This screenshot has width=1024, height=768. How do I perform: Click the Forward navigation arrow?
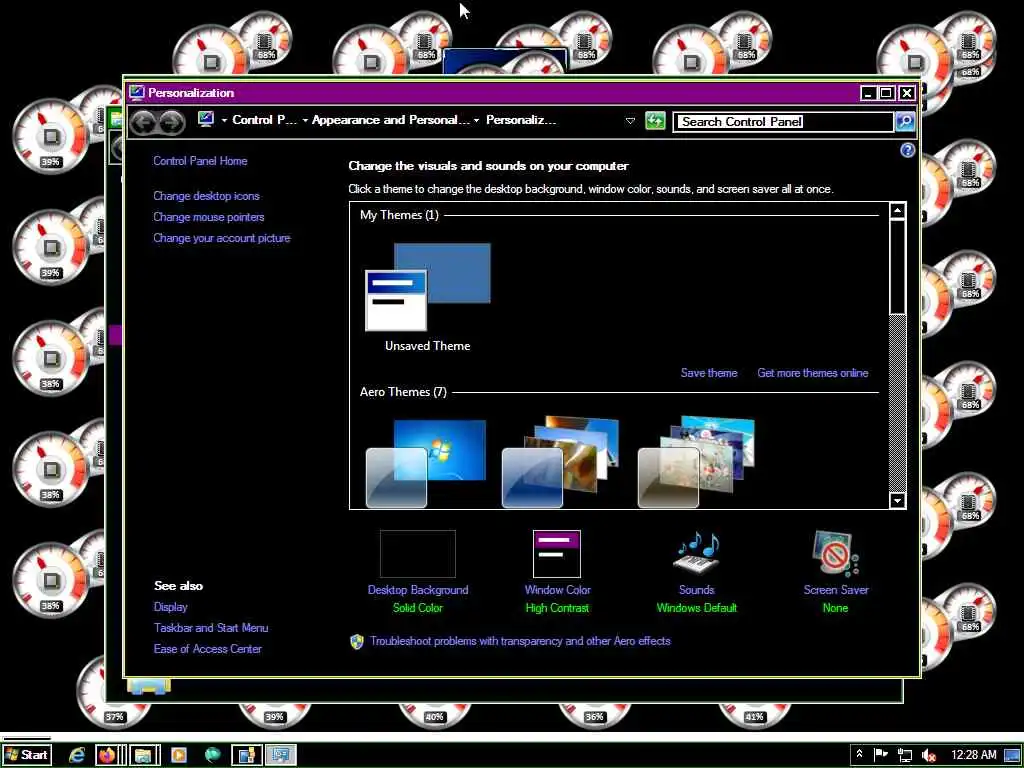point(172,122)
